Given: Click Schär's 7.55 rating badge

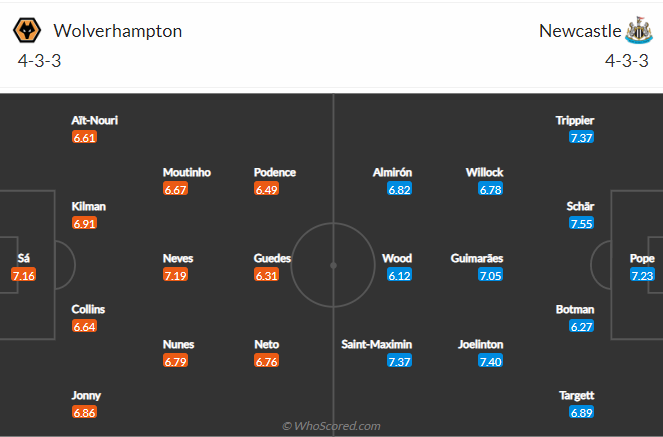Looking at the screenshot, I should 581,223.
